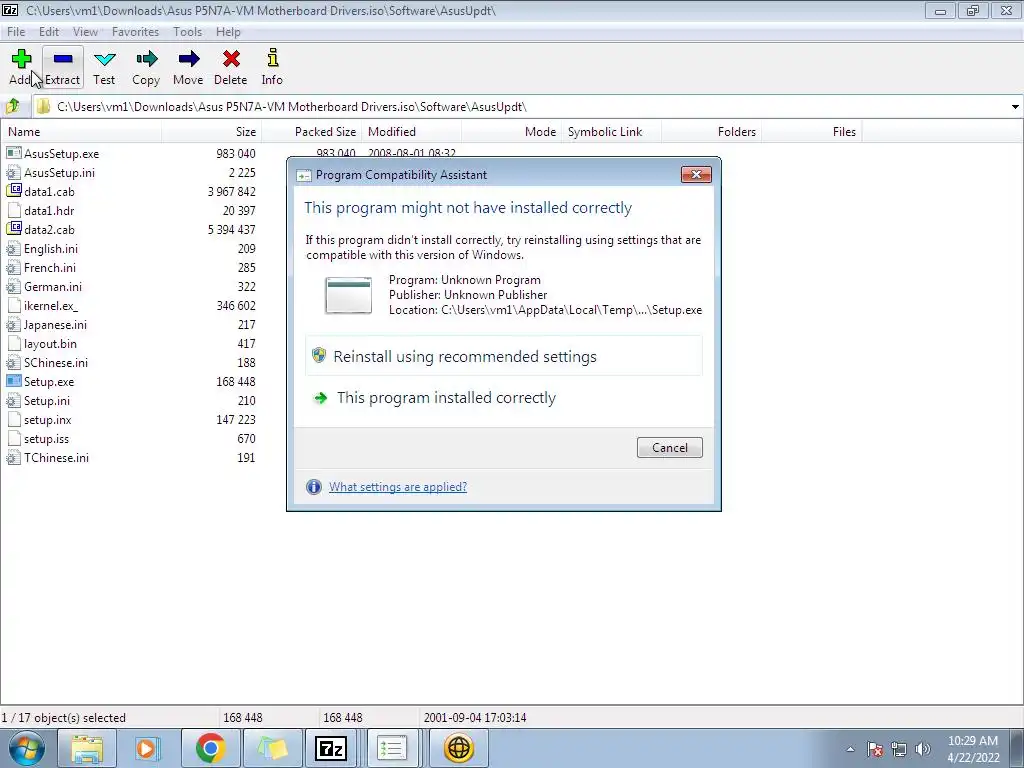Choose Reinstall using recommended settings
Screen dimensions: 1024x768
(504, 356)
